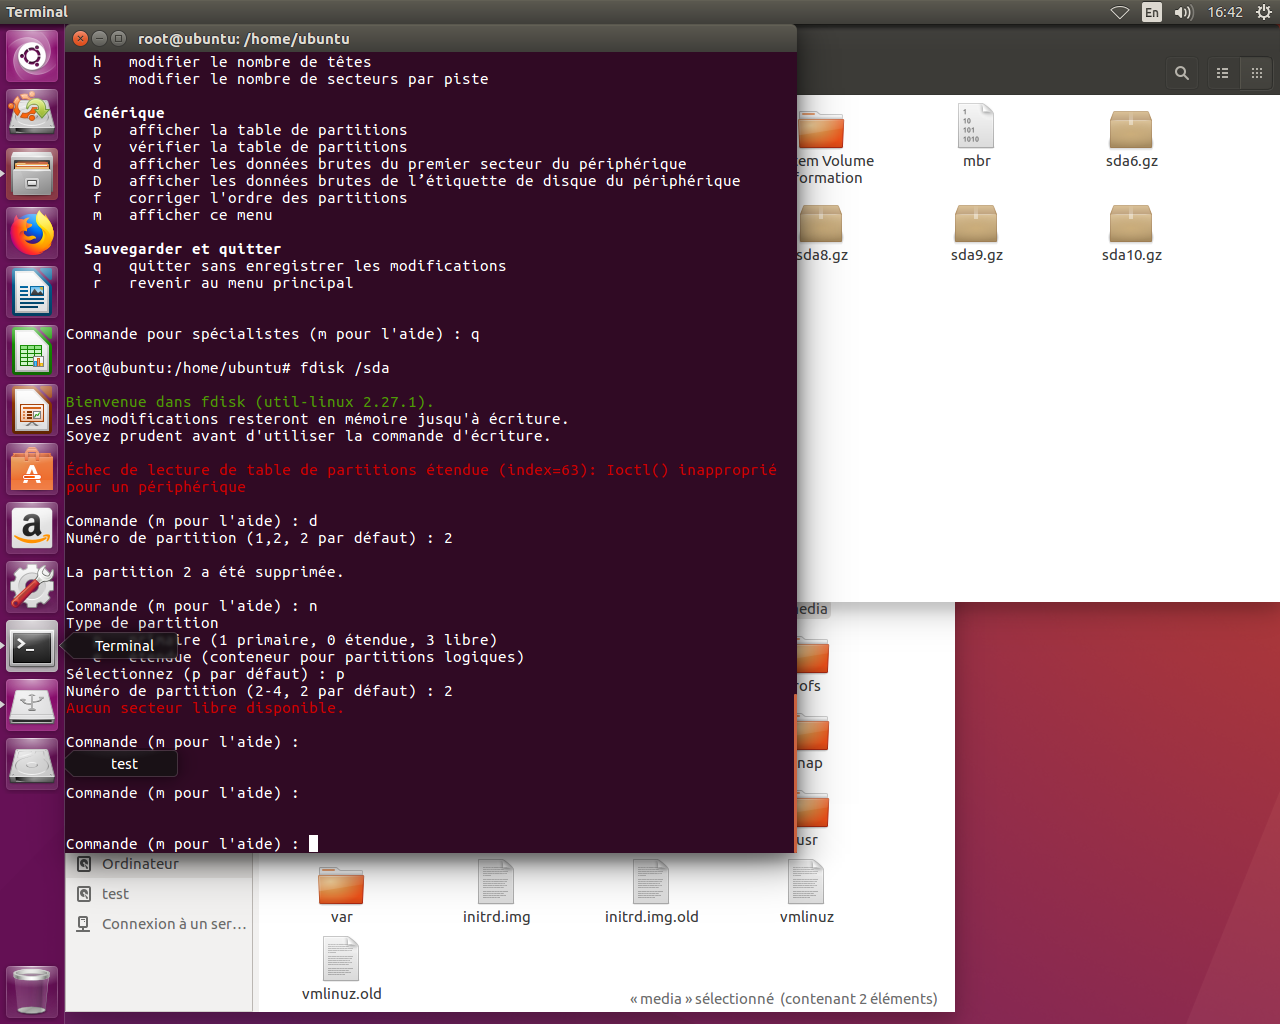Click the 'Bienvenue dans fdisk' green line
Image resolution: width=1280 pixels, height=1024 pixels.
250,402
